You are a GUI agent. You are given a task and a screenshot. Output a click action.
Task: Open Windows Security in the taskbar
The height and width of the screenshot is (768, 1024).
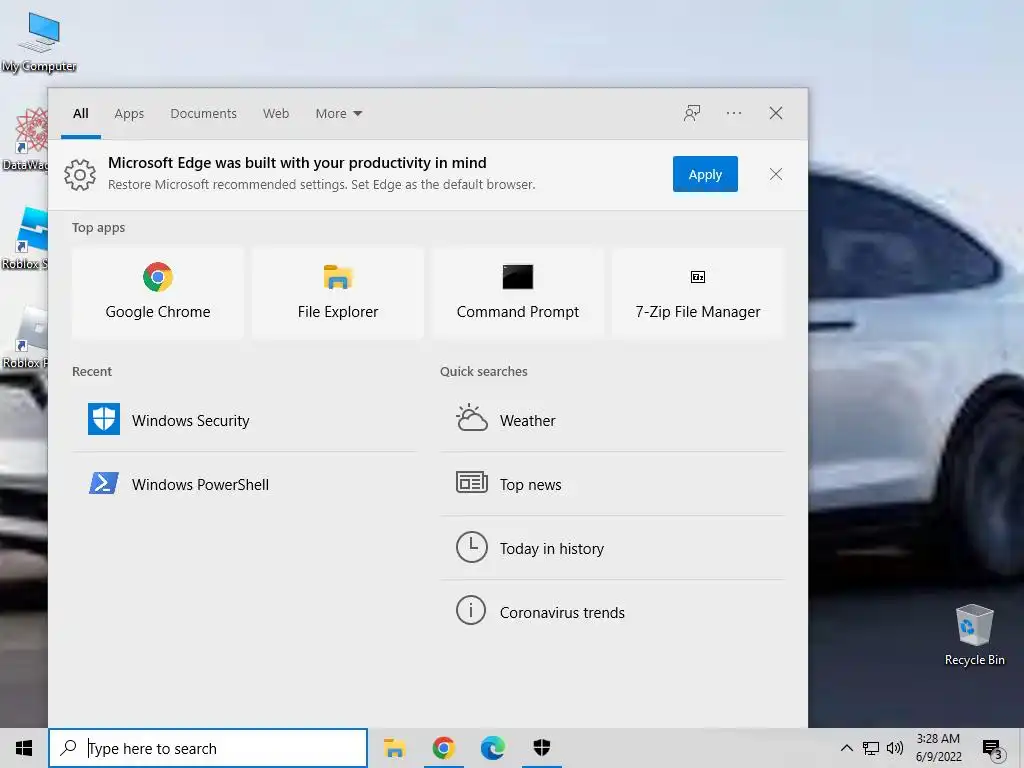541,748
